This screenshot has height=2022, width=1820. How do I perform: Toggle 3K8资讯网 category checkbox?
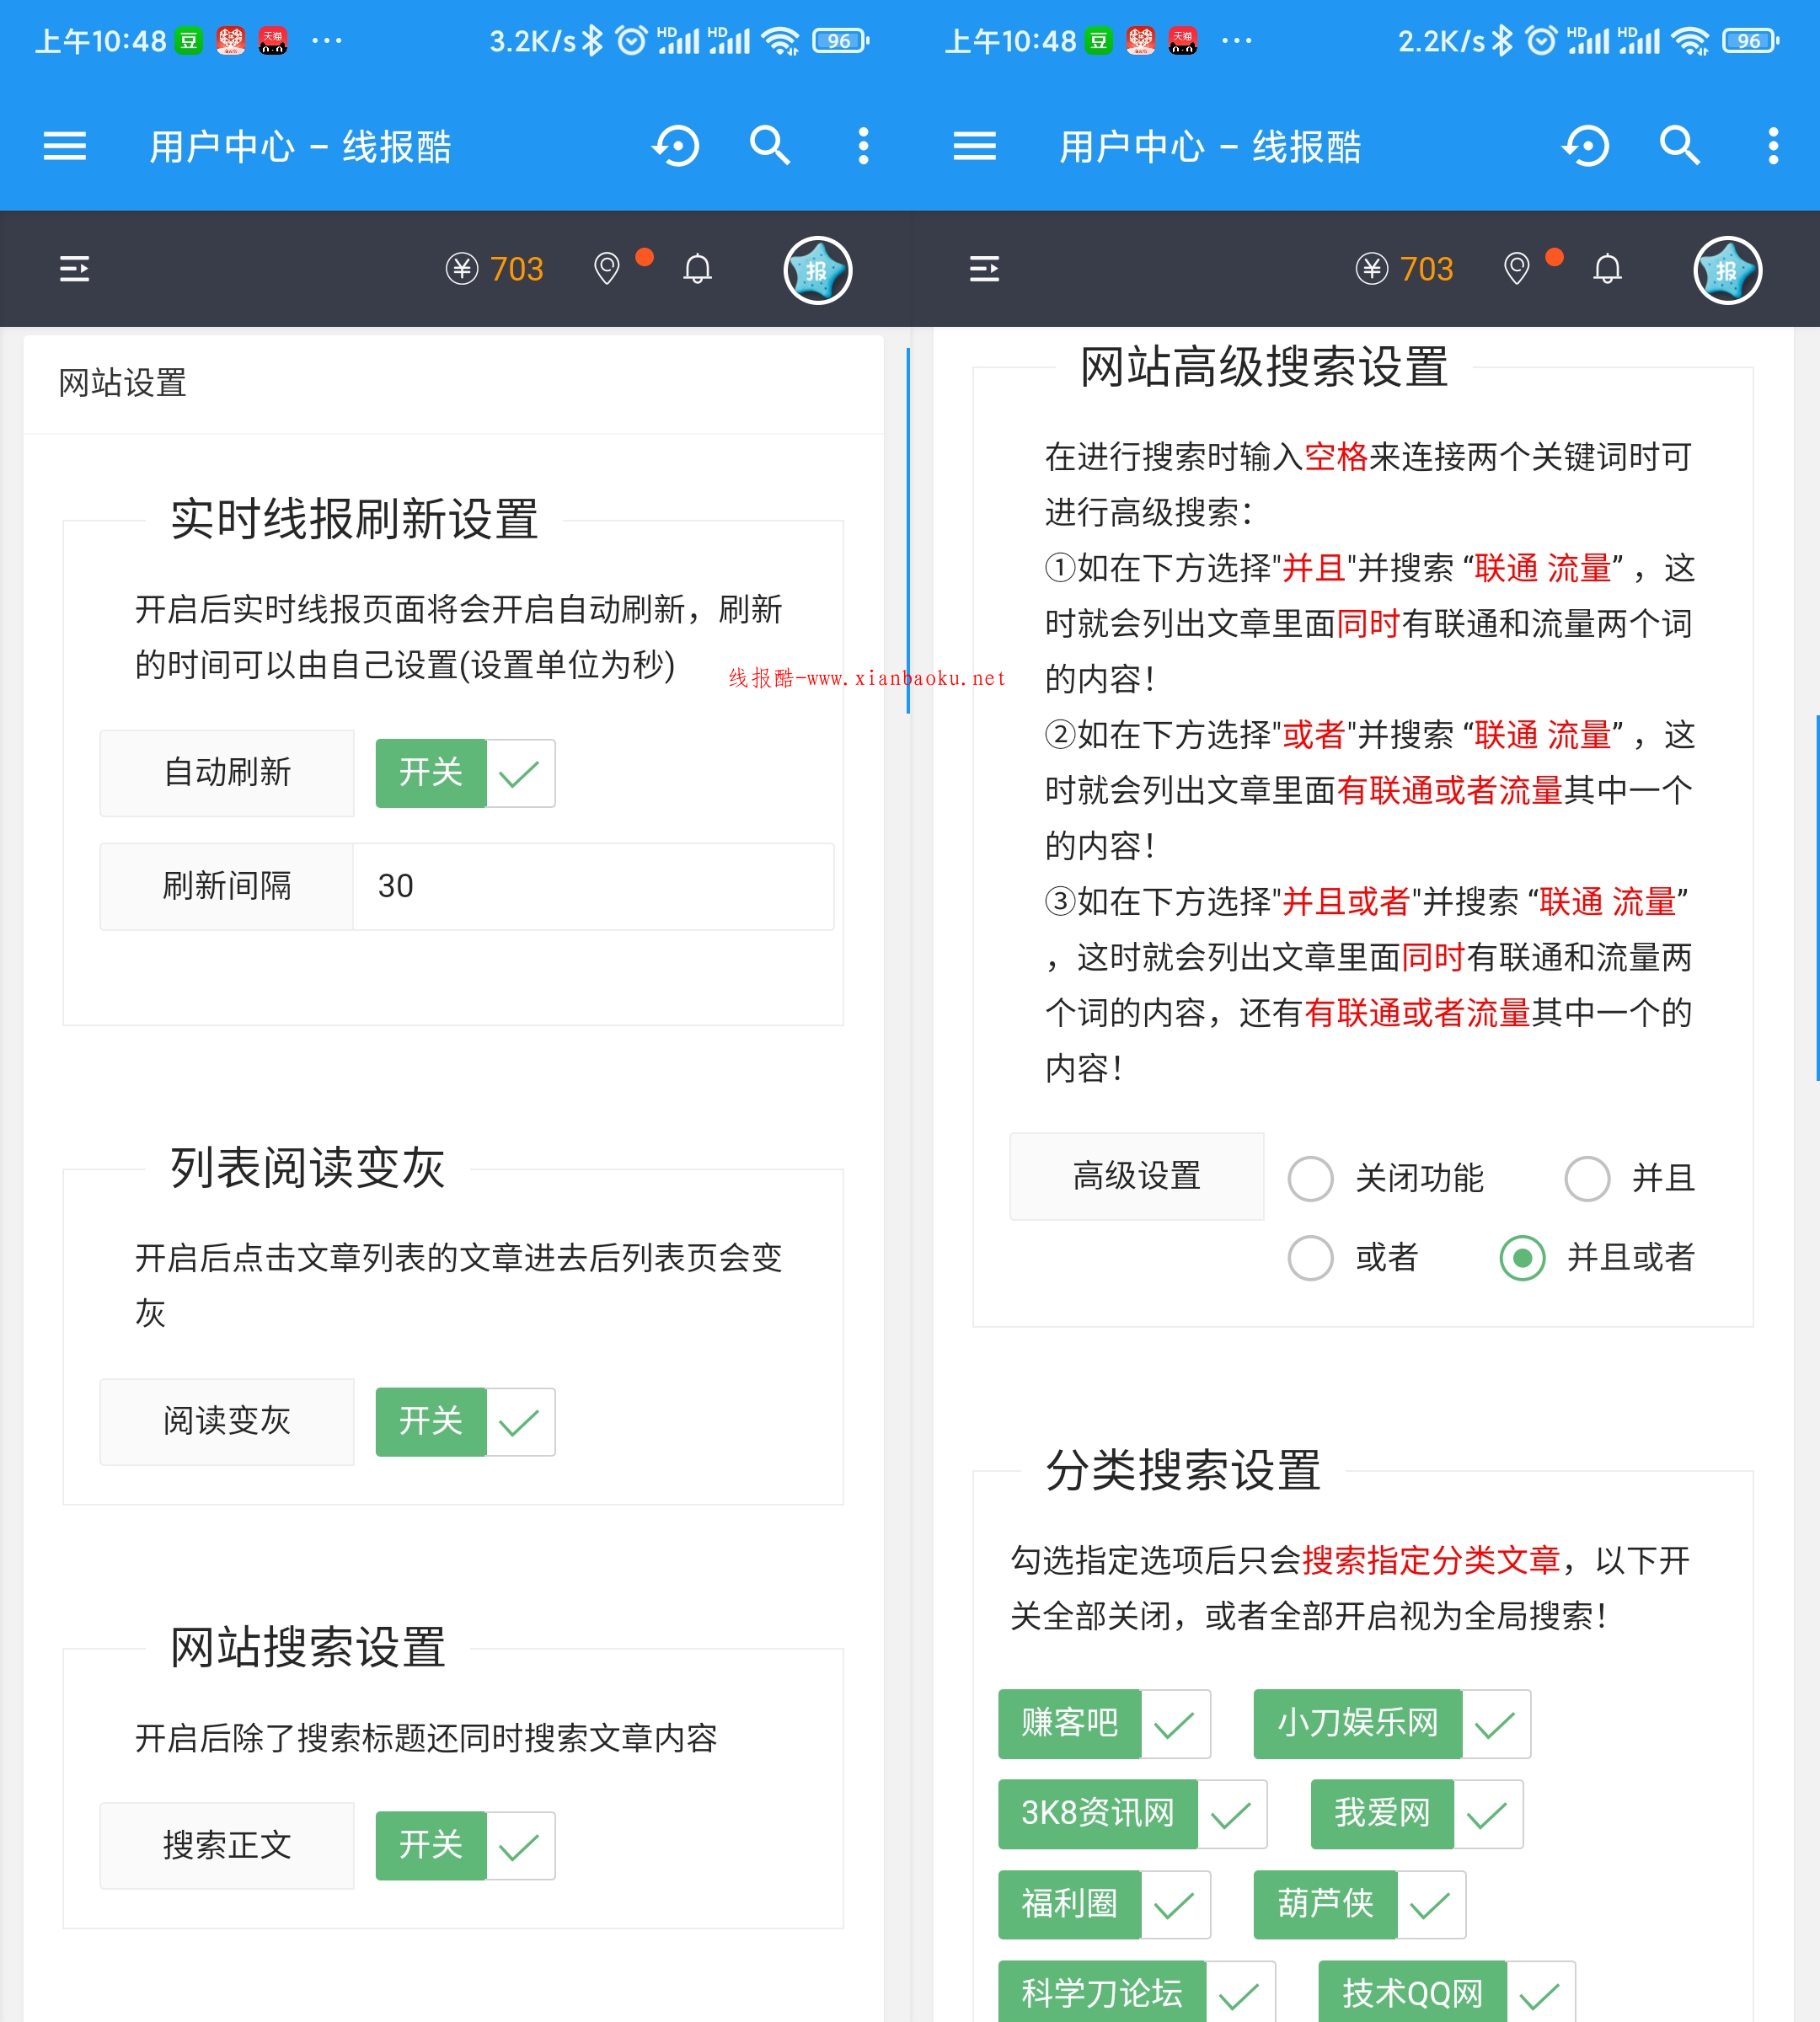[1133, 1814]
